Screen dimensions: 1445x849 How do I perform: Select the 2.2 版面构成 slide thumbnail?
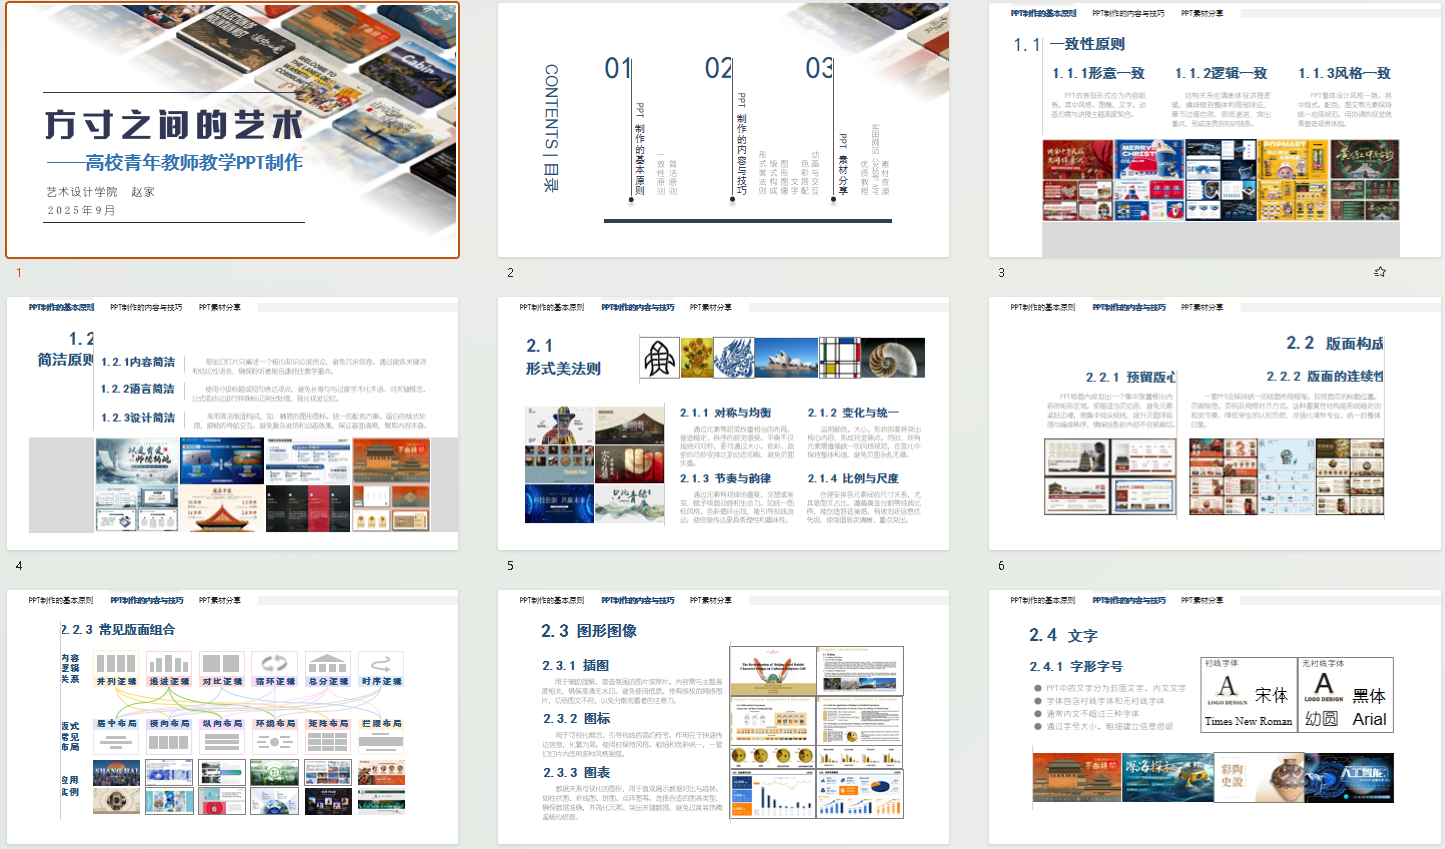[1214, 423]
